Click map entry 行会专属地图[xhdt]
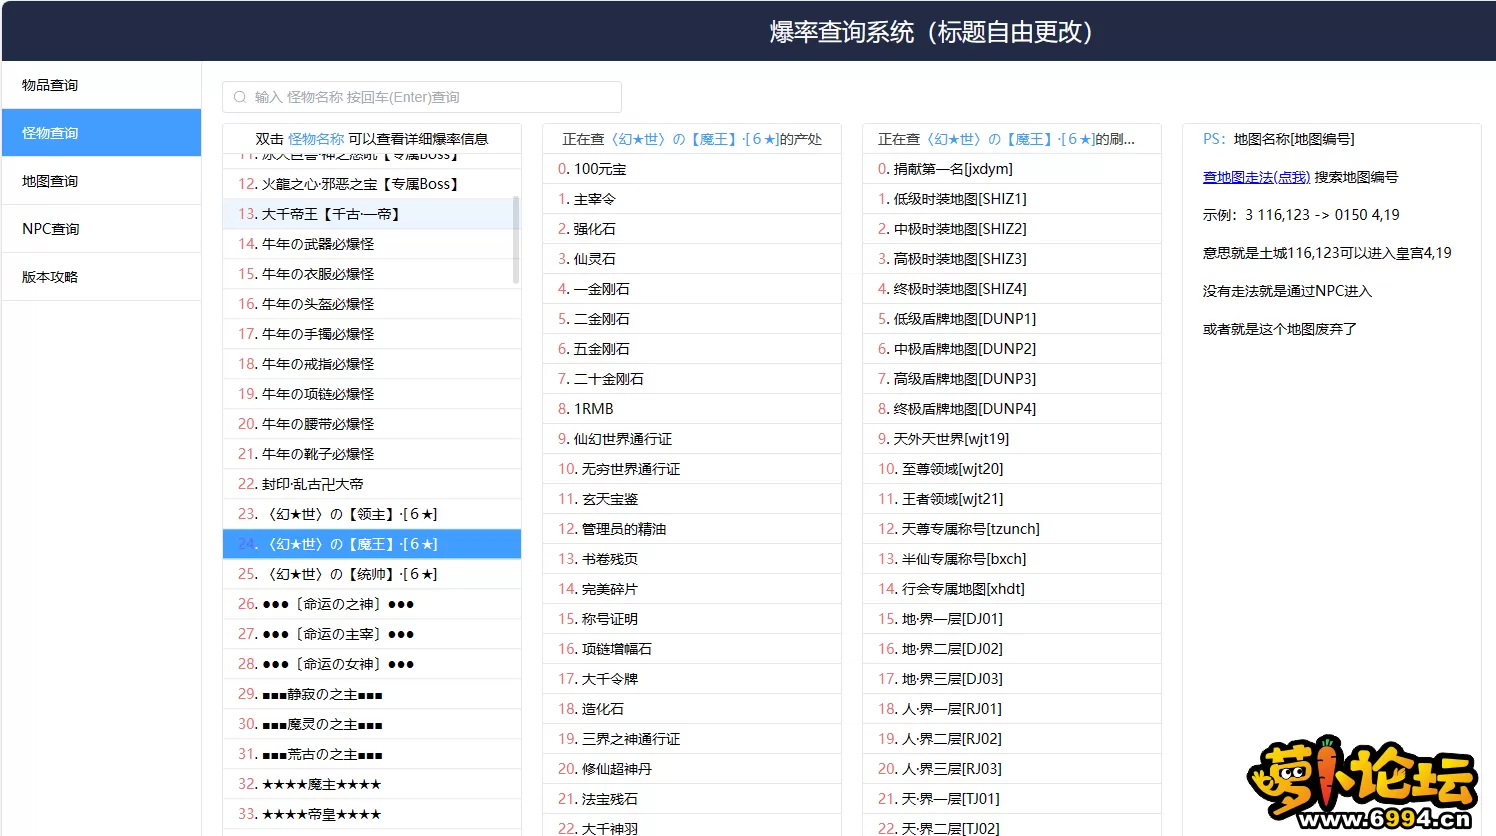 click(x=1012, y=589)
